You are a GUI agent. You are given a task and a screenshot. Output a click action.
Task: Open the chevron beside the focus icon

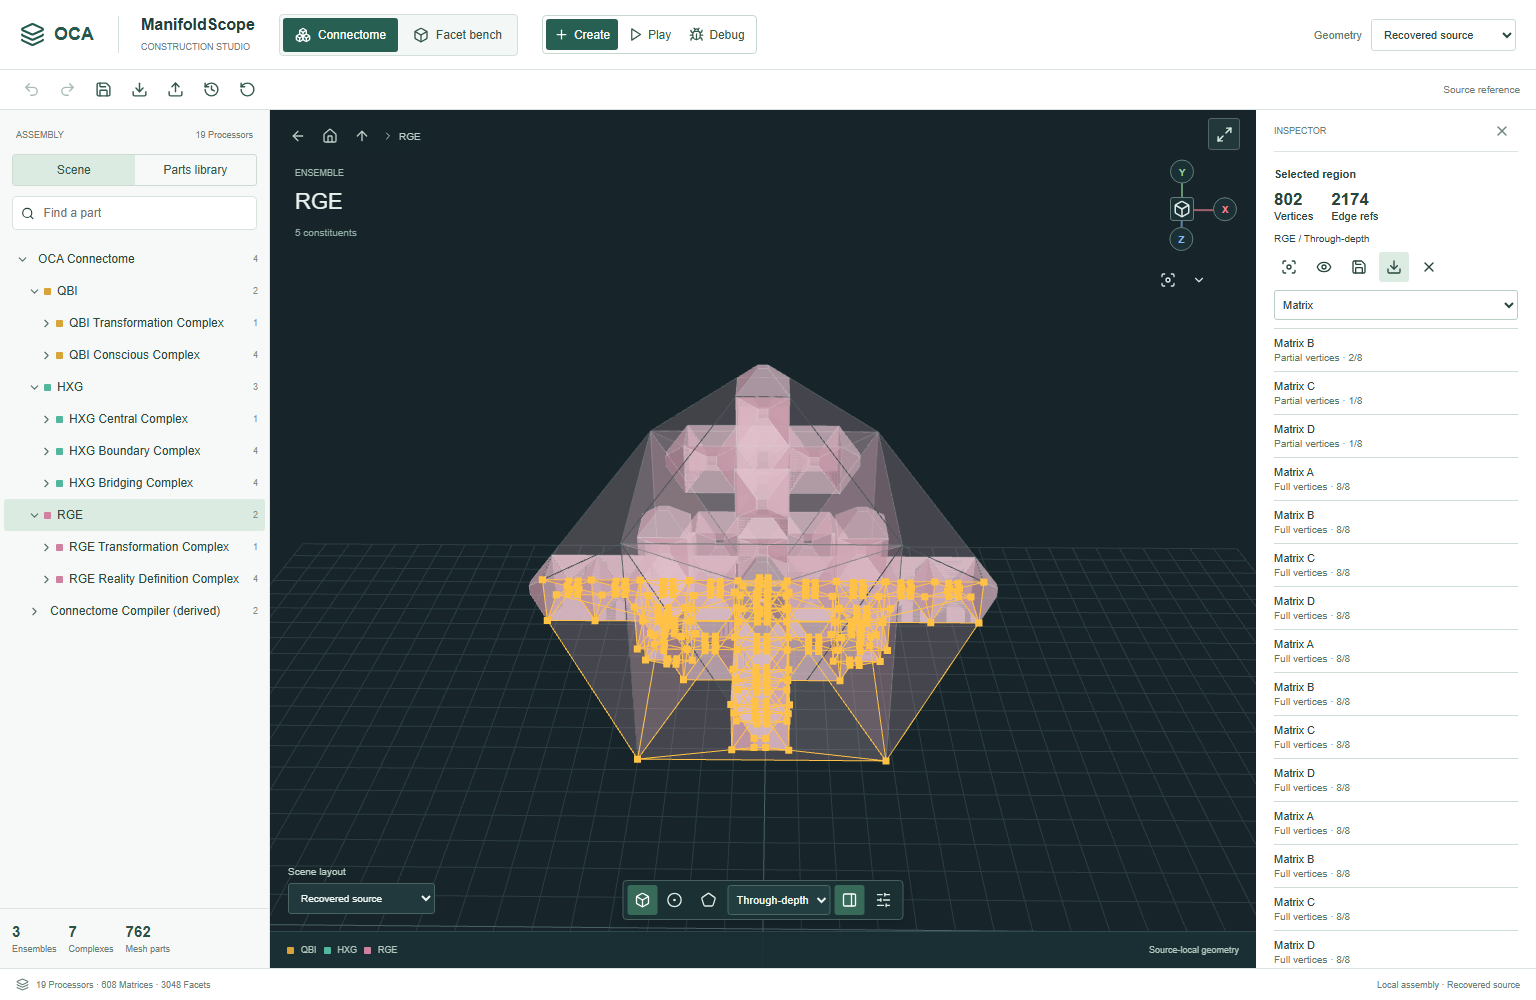click(1199, 280)
